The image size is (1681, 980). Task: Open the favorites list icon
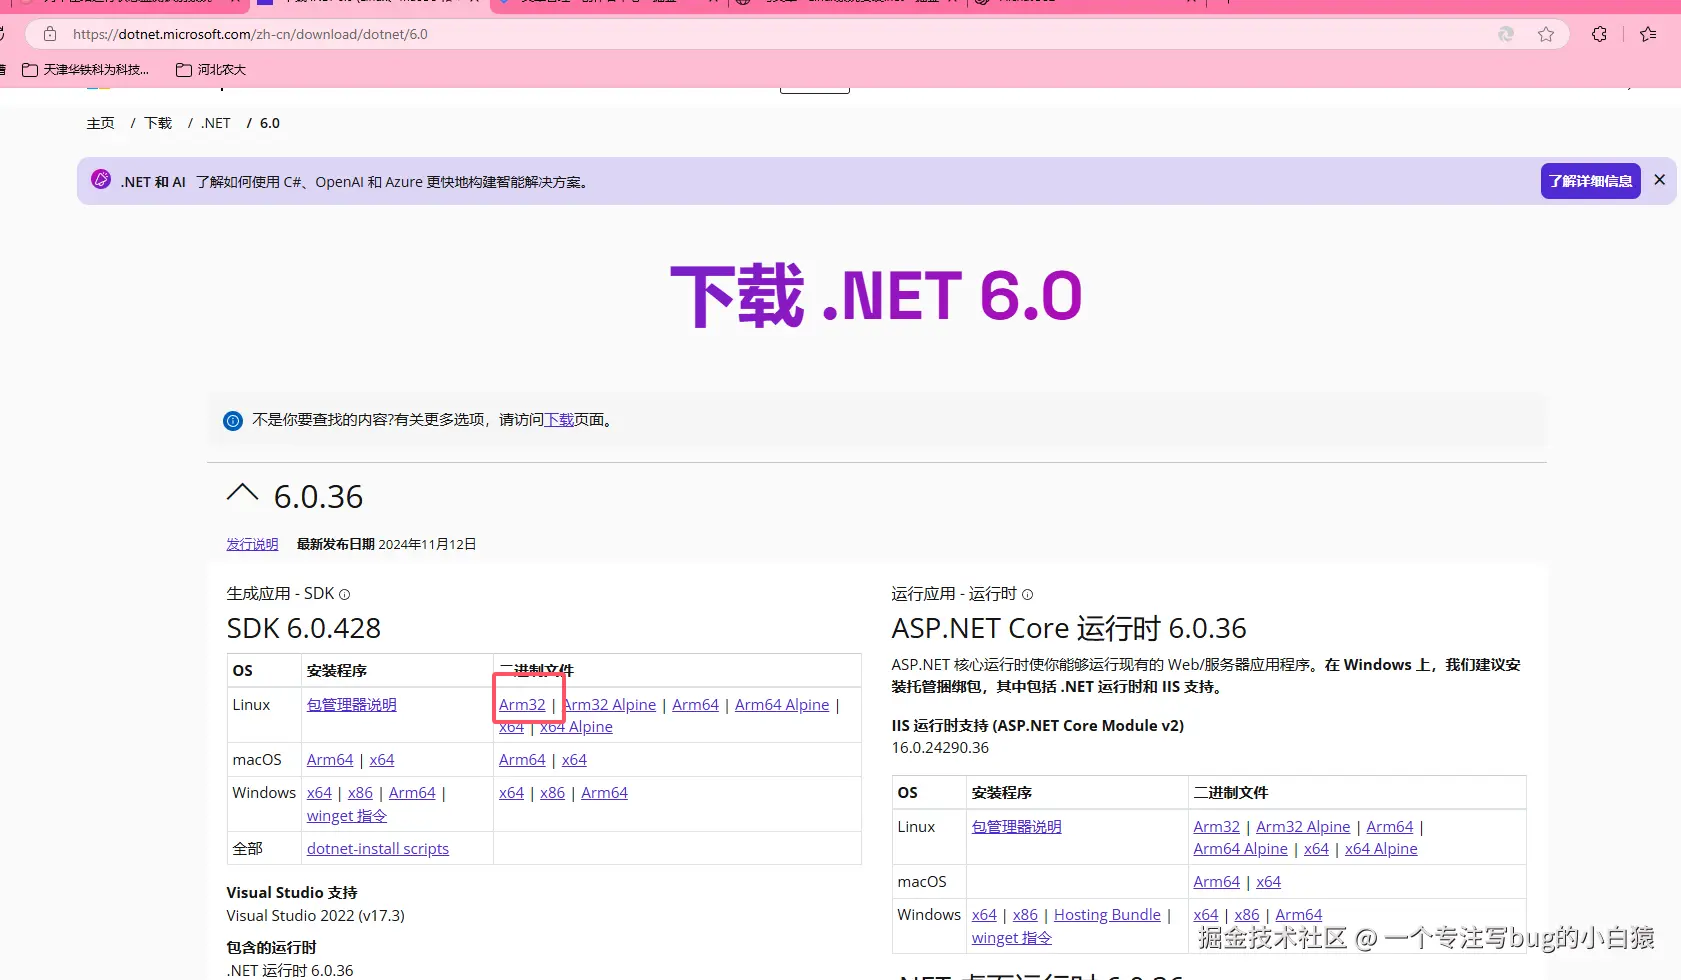tap(1648, 34)
